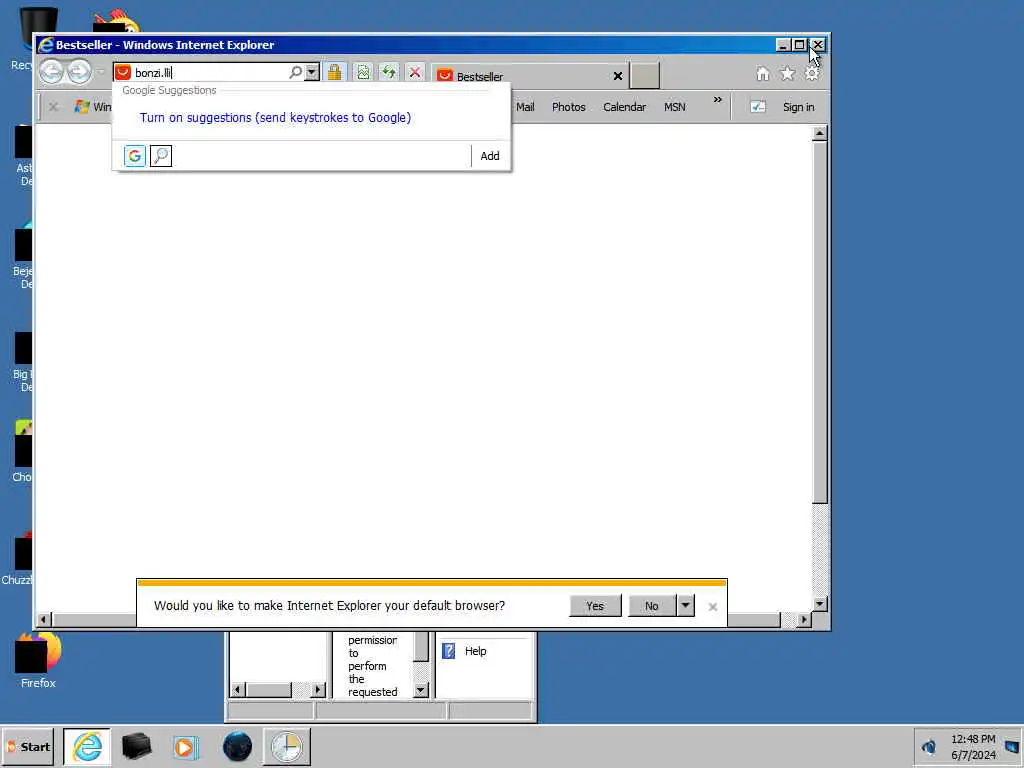The image size is (1024, 768).
Task: Refresh the page with the green arrows icon
Action: point(389,72)
